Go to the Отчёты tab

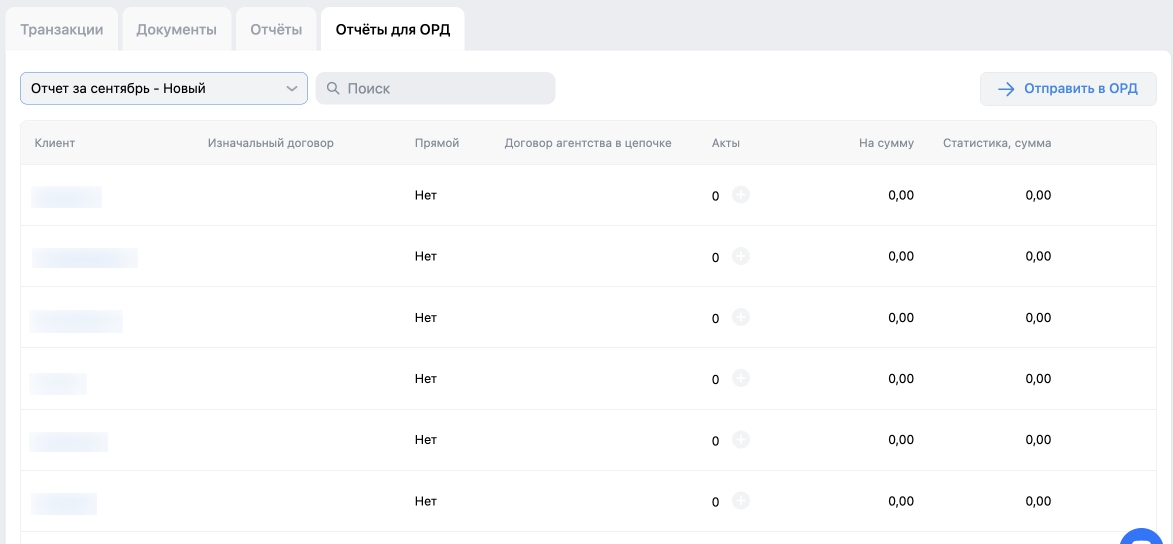coord(276,29)
